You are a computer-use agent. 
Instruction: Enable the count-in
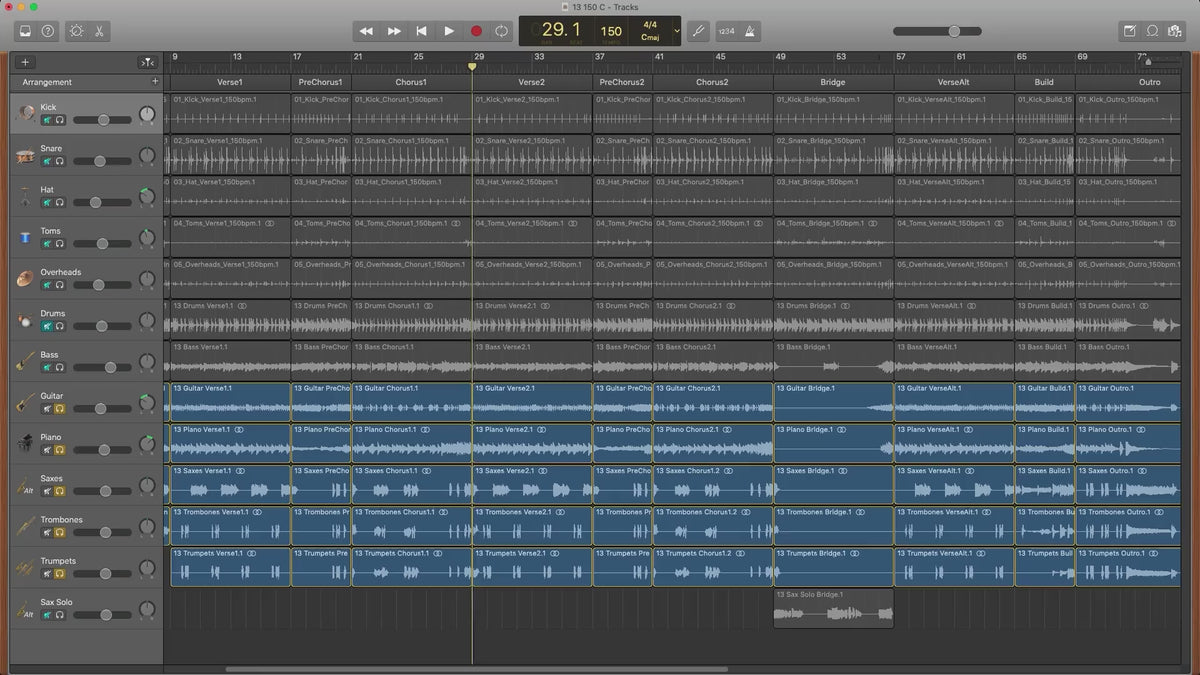[726, 31]
